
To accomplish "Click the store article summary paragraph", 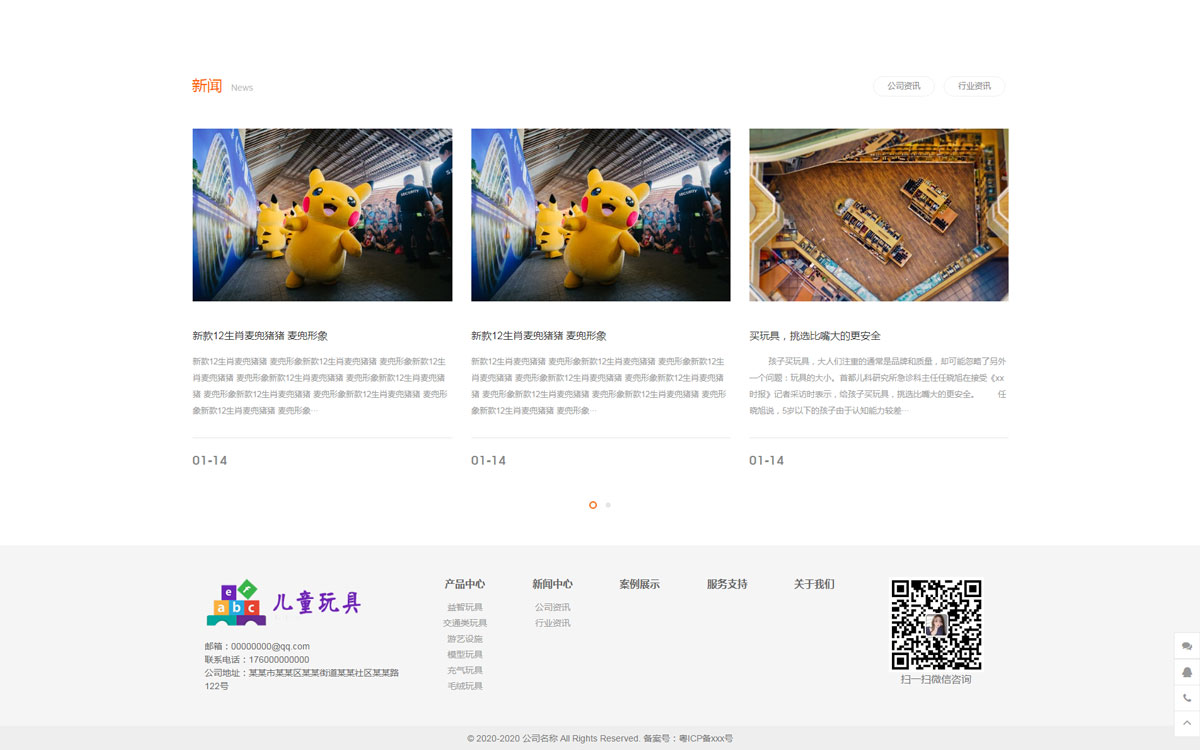I will click(x=878, y=385).
